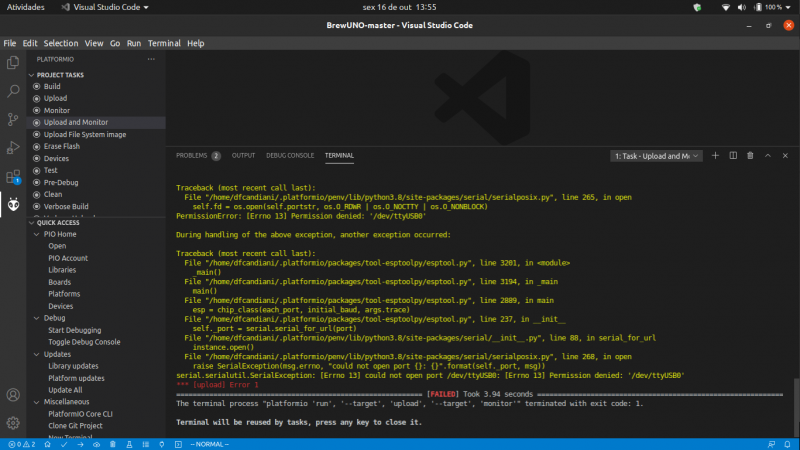Open the Atividades overview

pyautogui.click(x=26, y=7)
